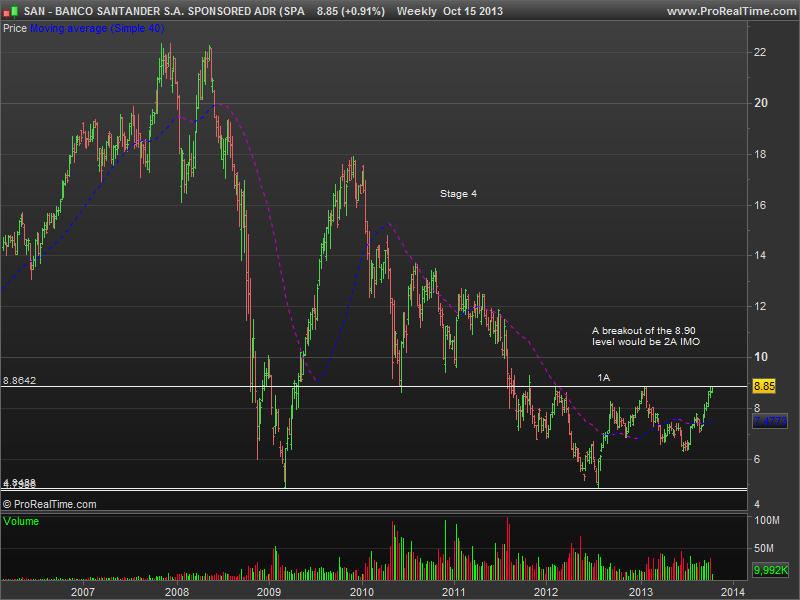Click the yellow 8.85 current price tag
The height and width of the screenshot is (600, 800).
764,386
